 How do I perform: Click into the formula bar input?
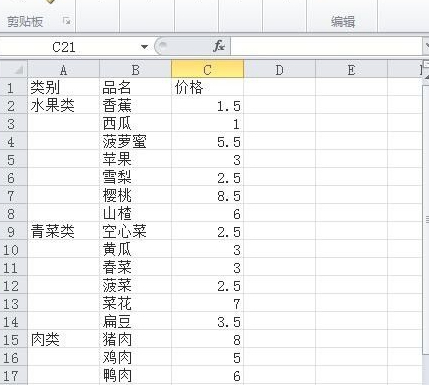[326, 46]
